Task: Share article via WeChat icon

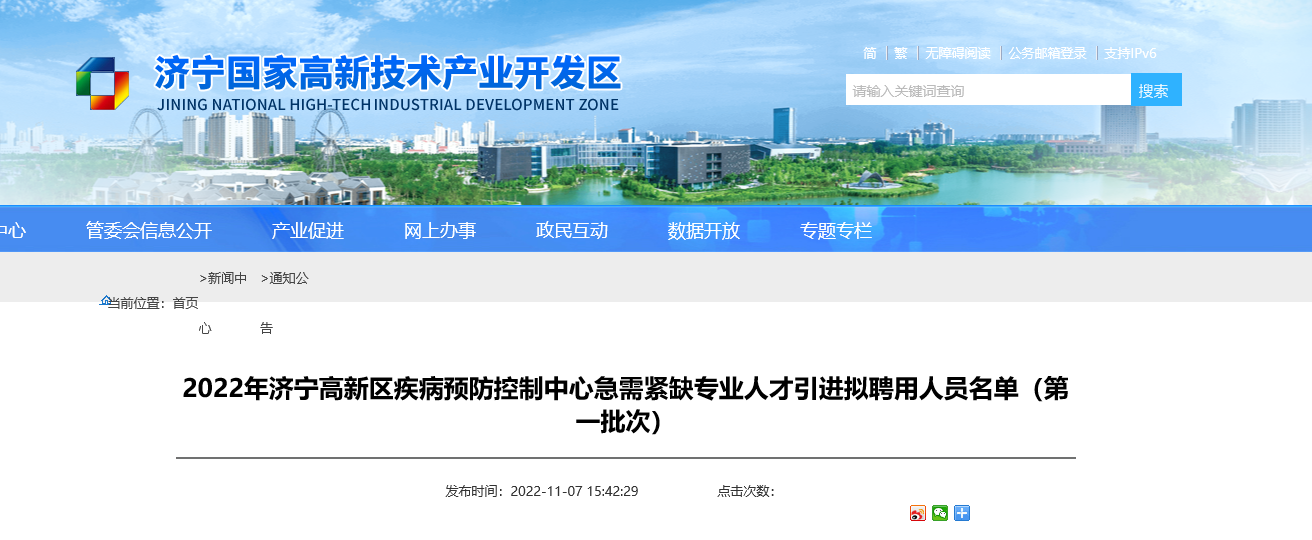Action: [940, 513]
